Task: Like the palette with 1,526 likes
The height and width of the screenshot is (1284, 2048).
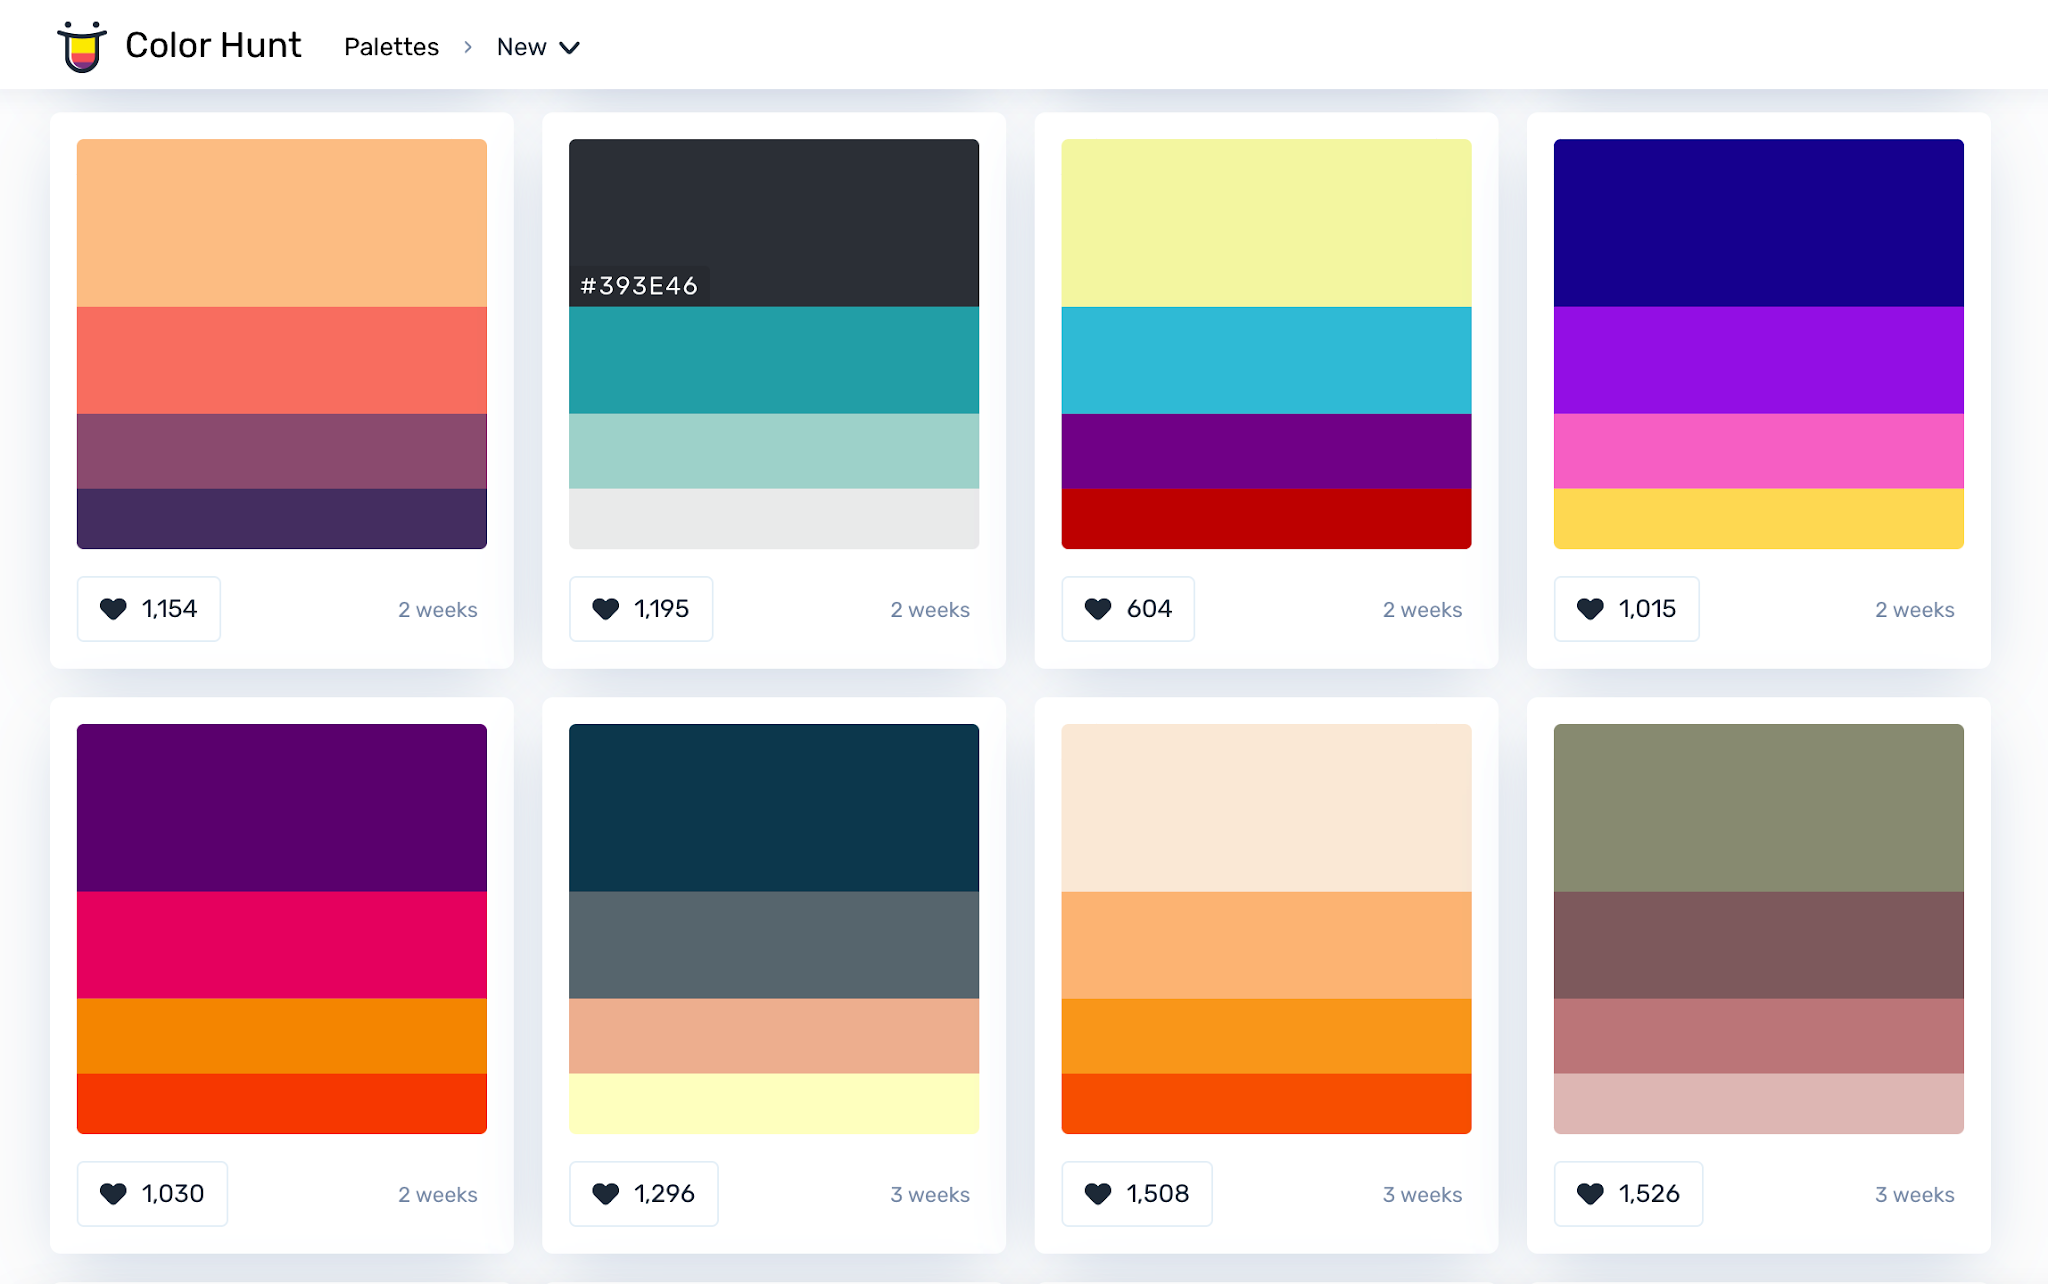Action: tap(1590, 1194)
